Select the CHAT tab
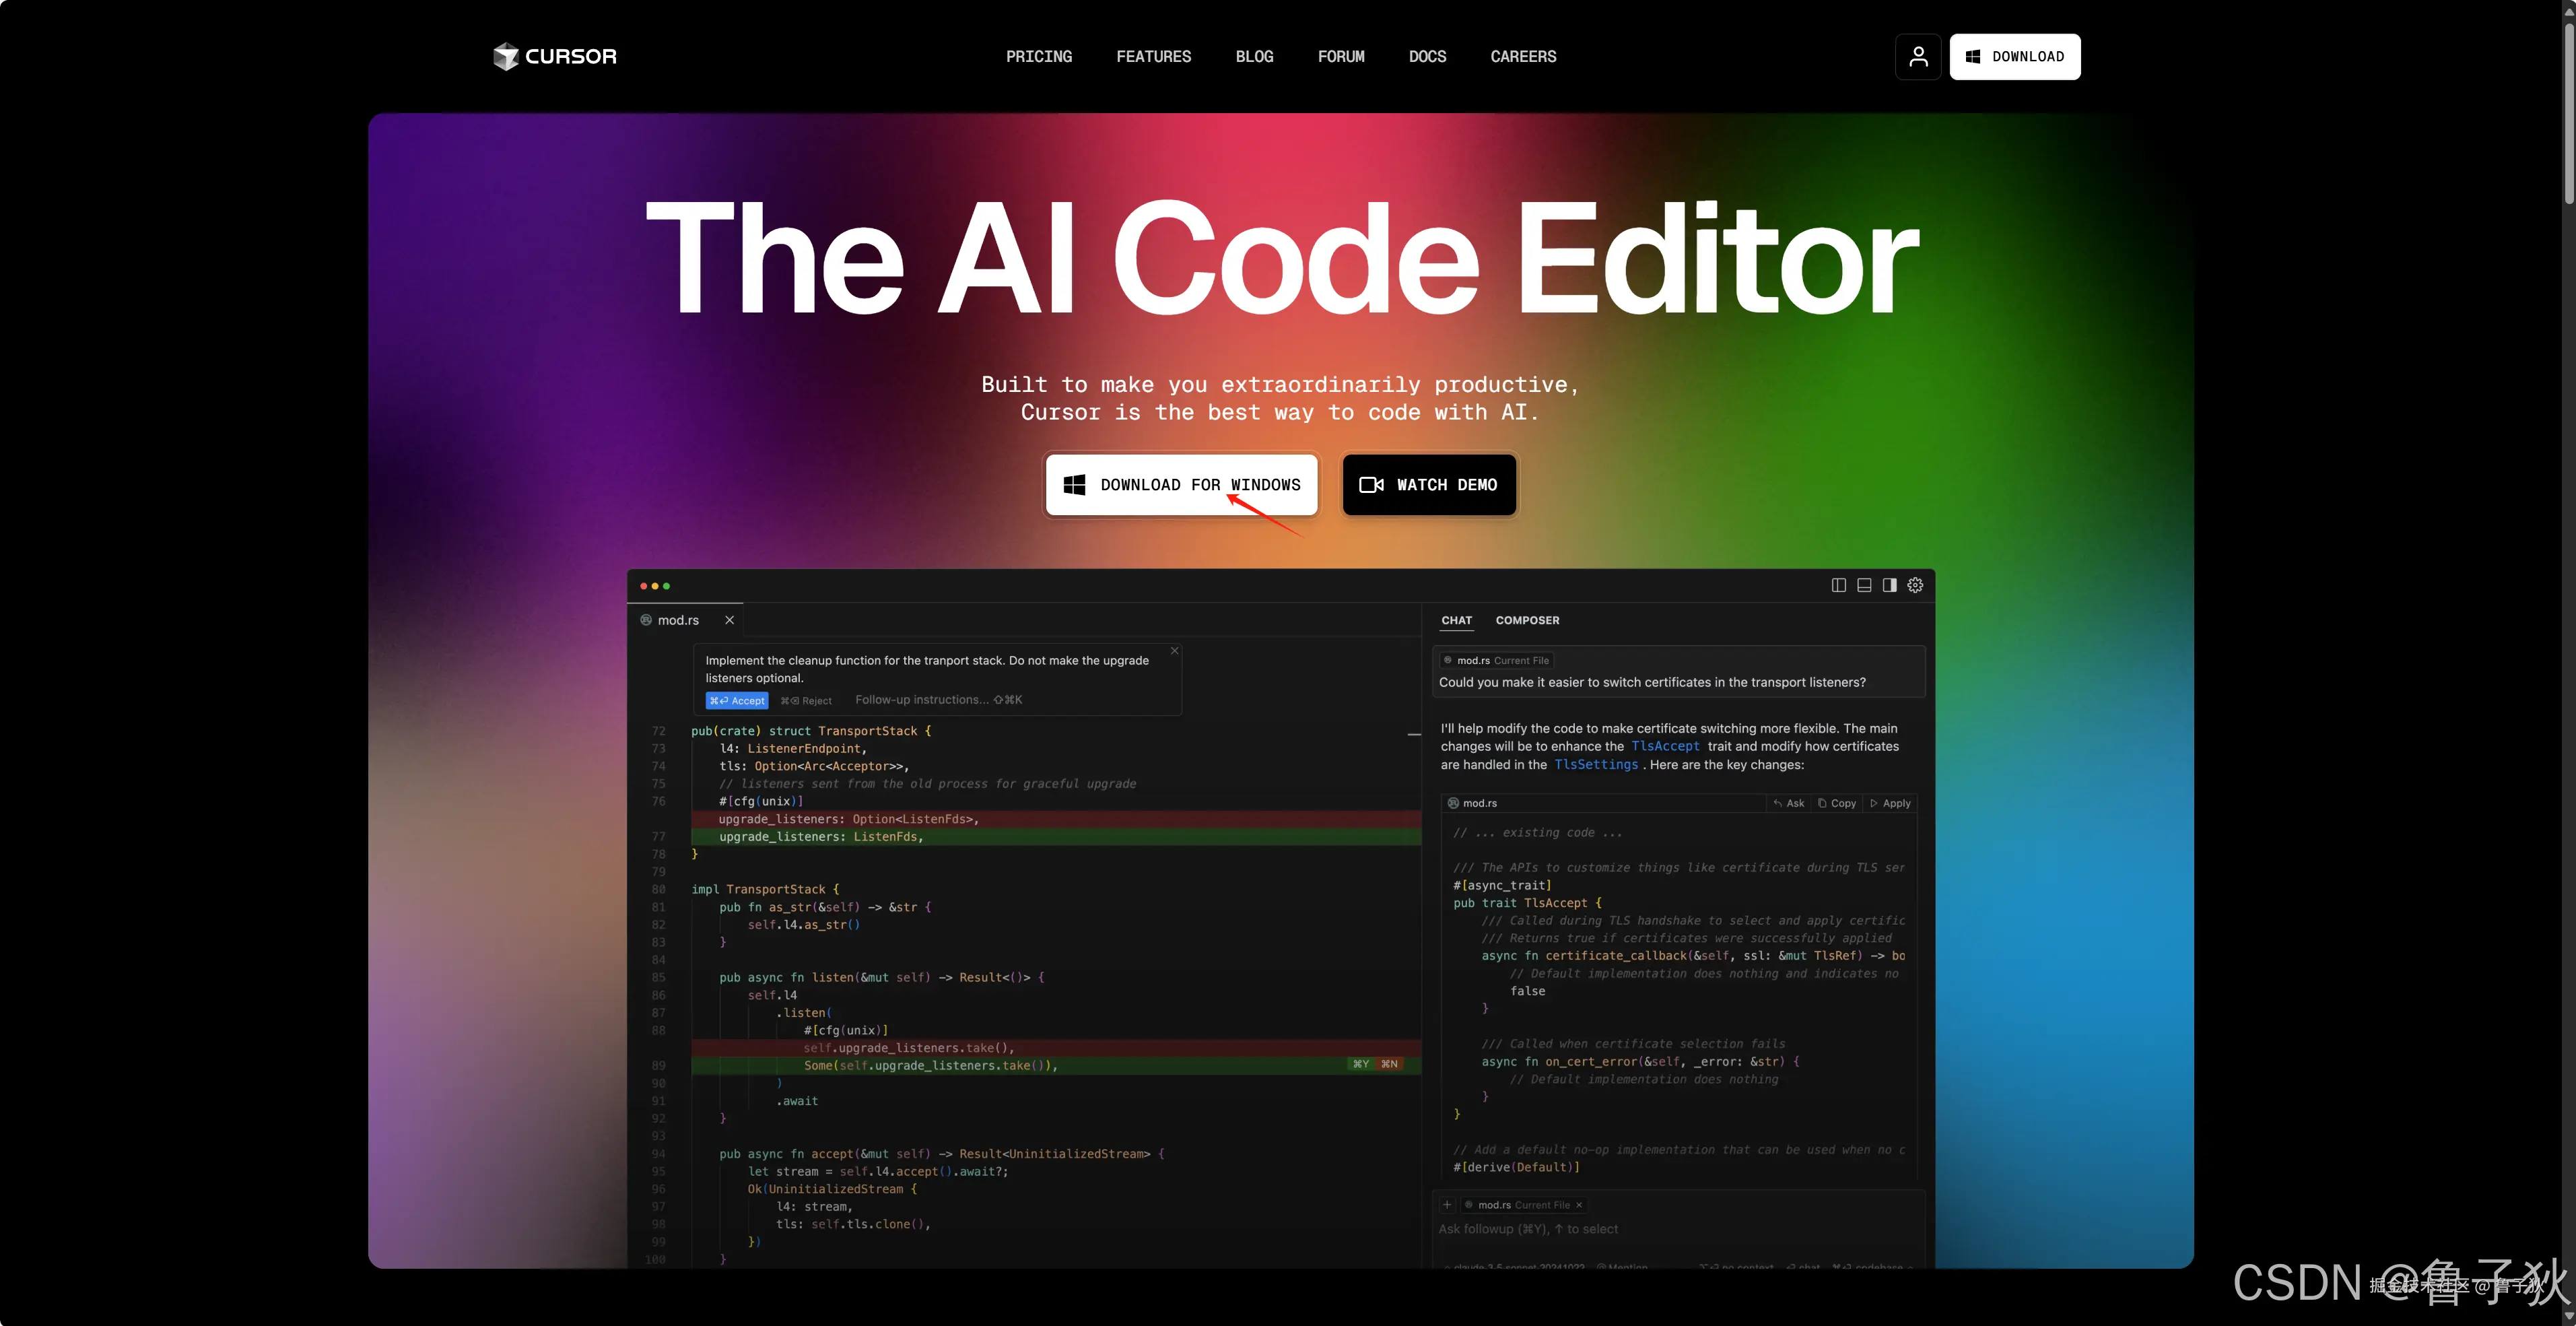Viewport: 2576px width, 1326px height. click(x=1456, y=620)
